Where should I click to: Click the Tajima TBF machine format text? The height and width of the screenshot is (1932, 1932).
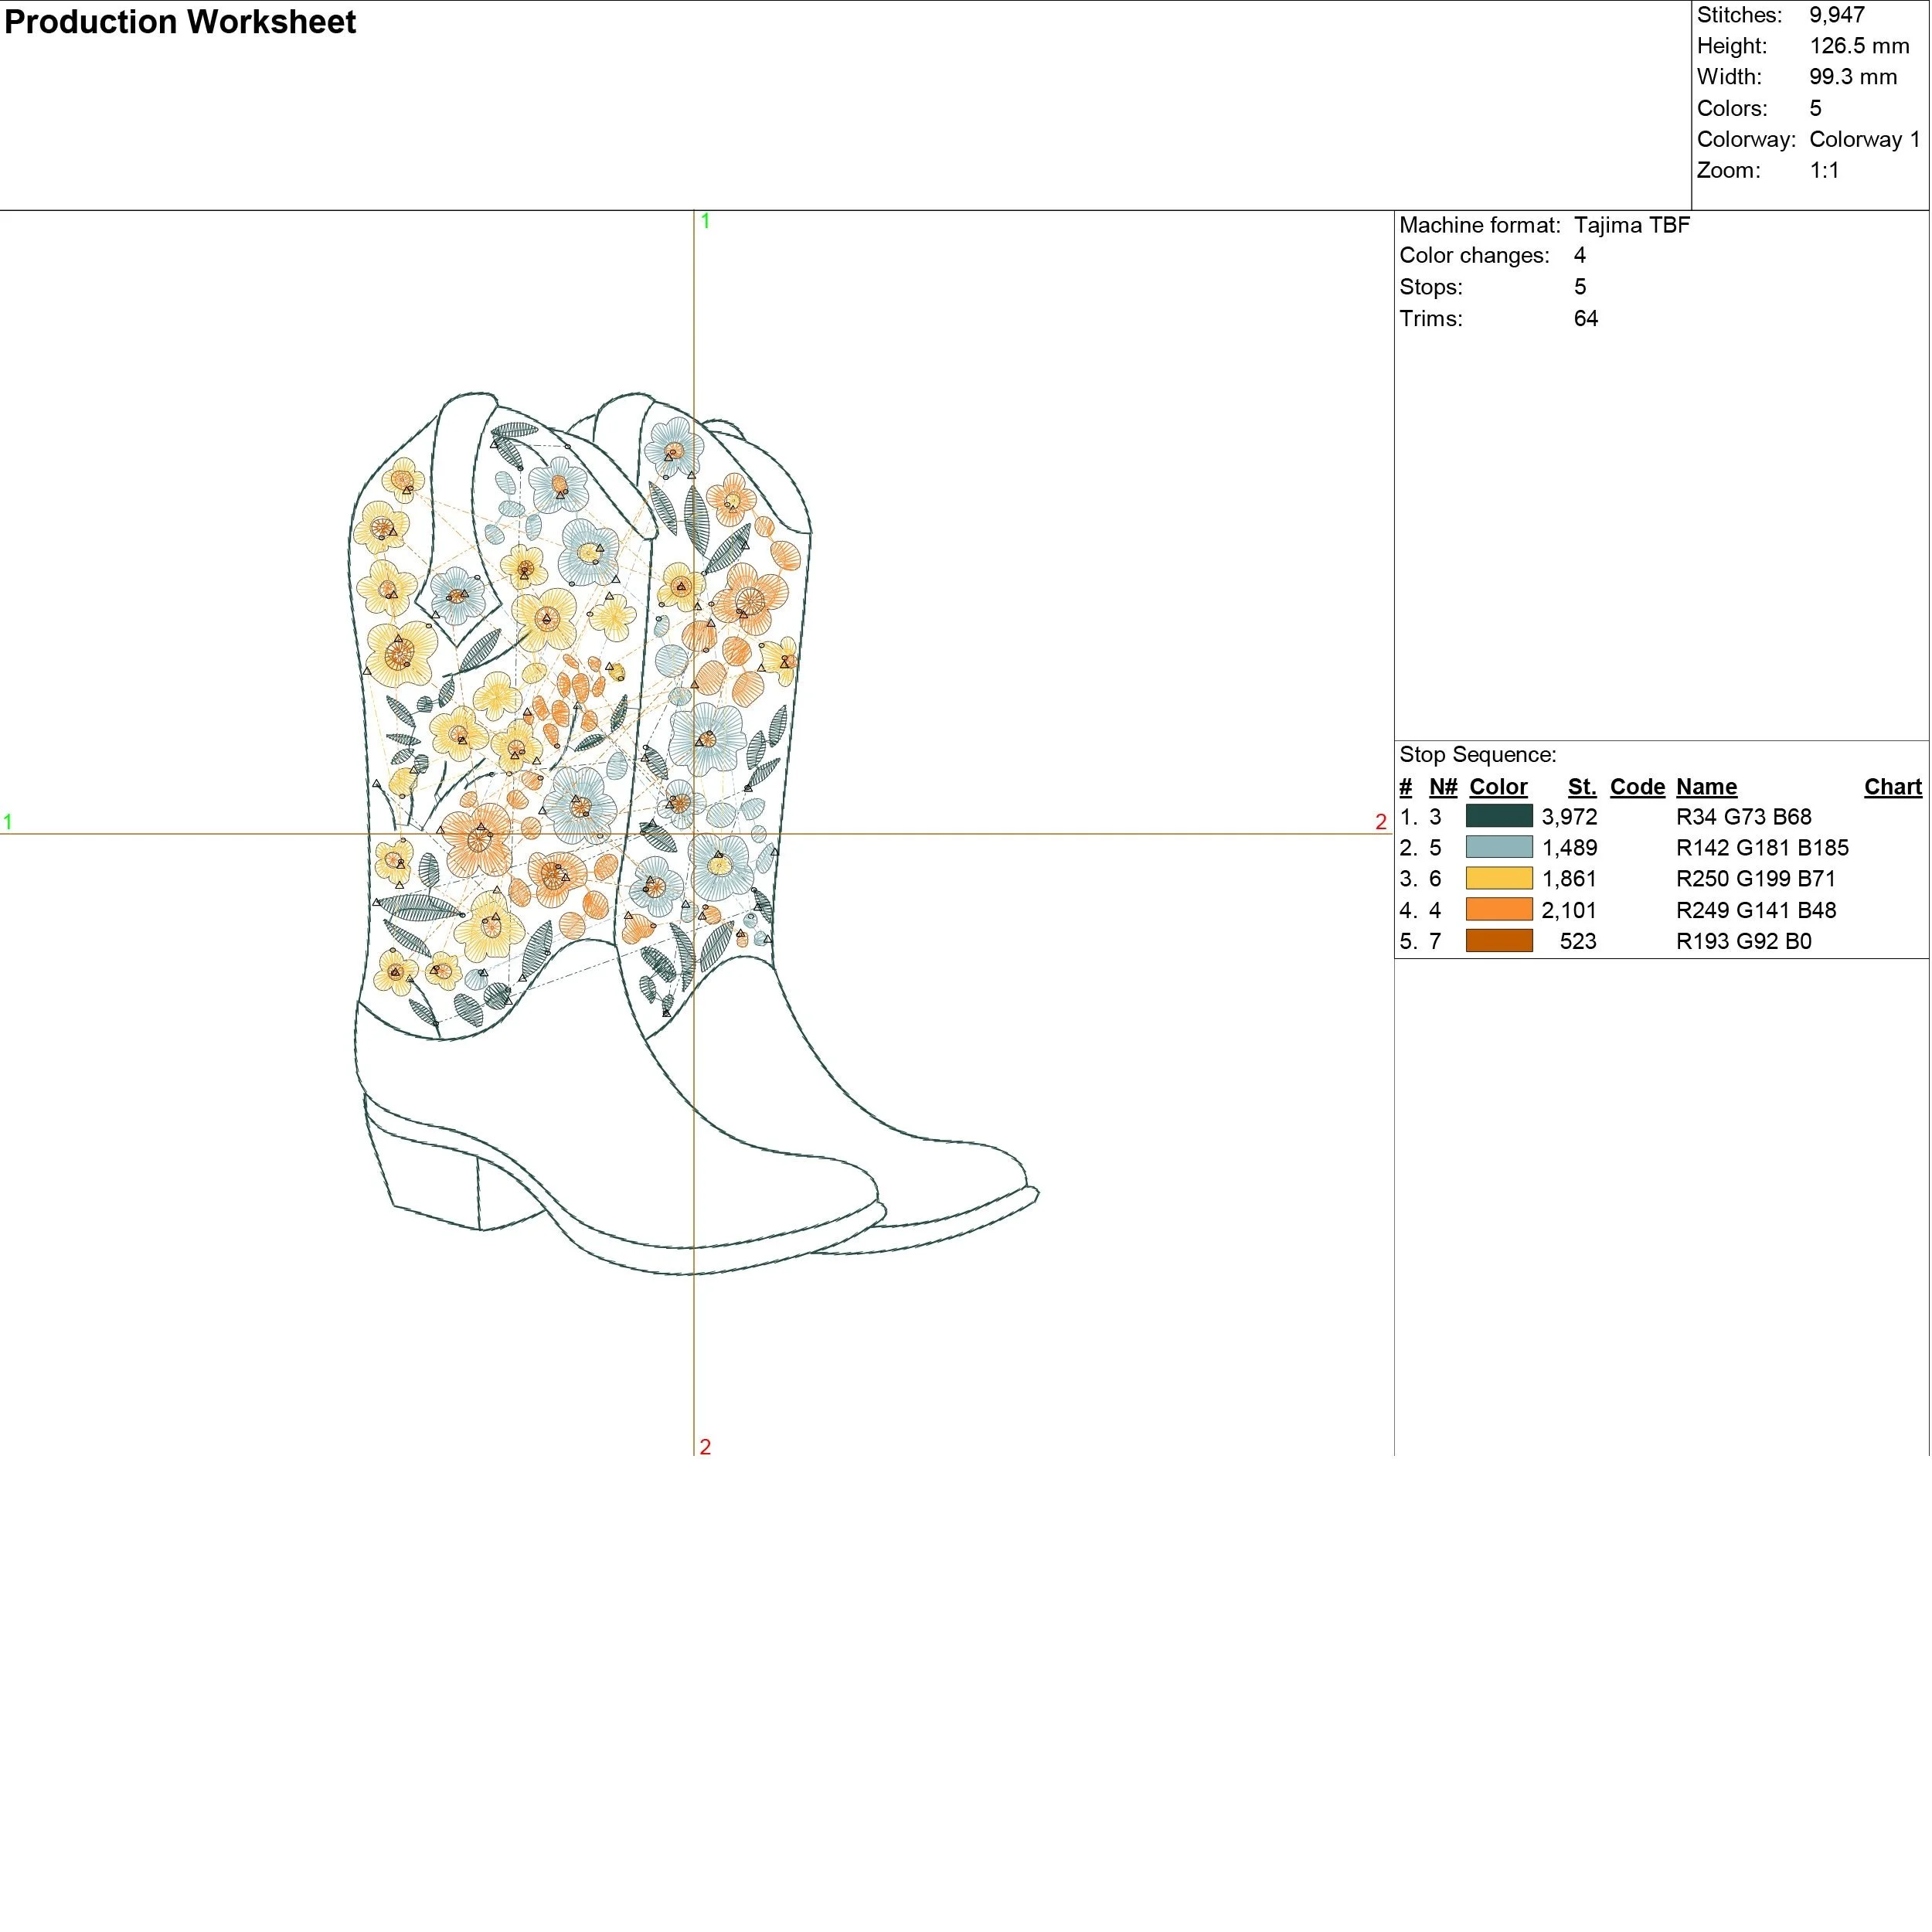point(1631,224)
